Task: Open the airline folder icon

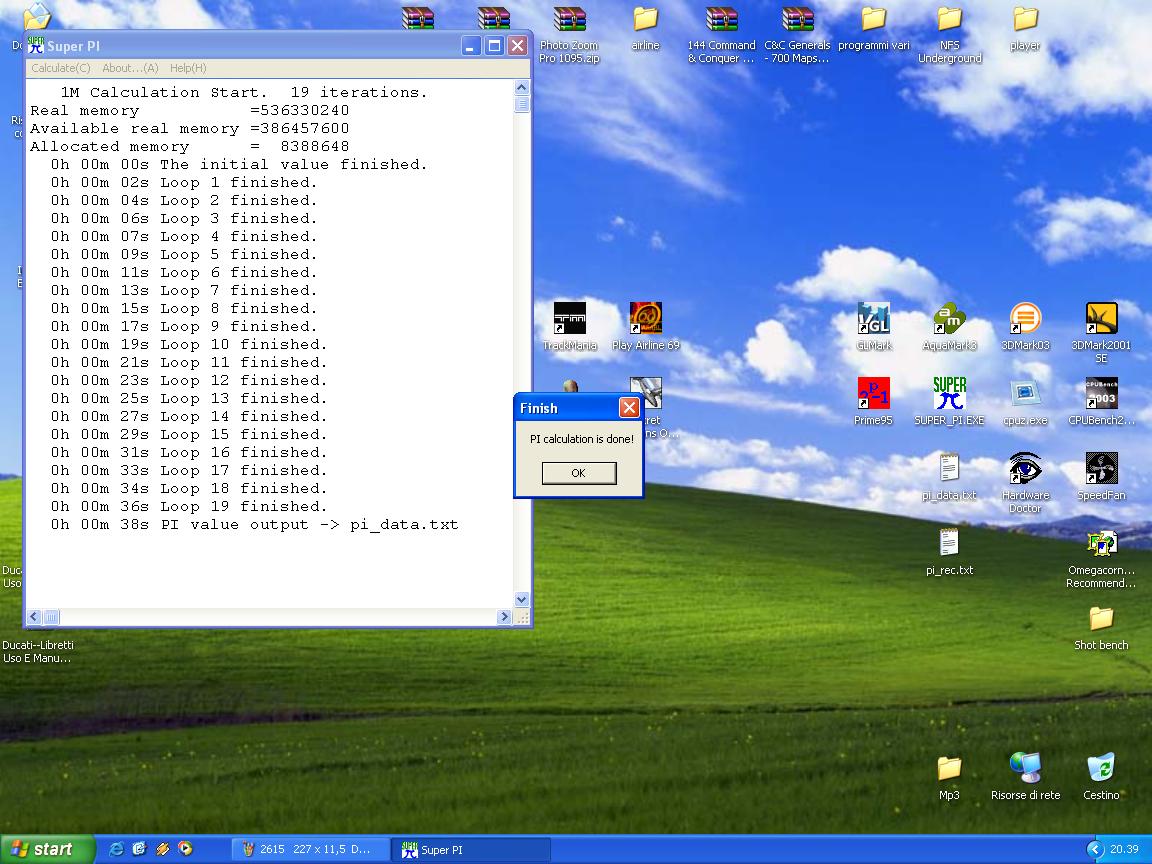Action: coord(645,29)
